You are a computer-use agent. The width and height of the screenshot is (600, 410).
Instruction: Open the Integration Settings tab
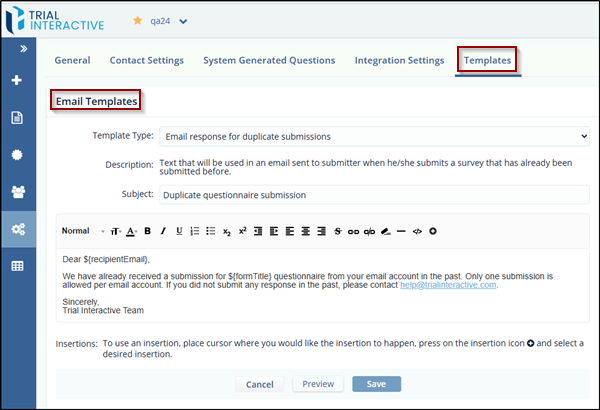pyautogui.click(x=399, y=60)
